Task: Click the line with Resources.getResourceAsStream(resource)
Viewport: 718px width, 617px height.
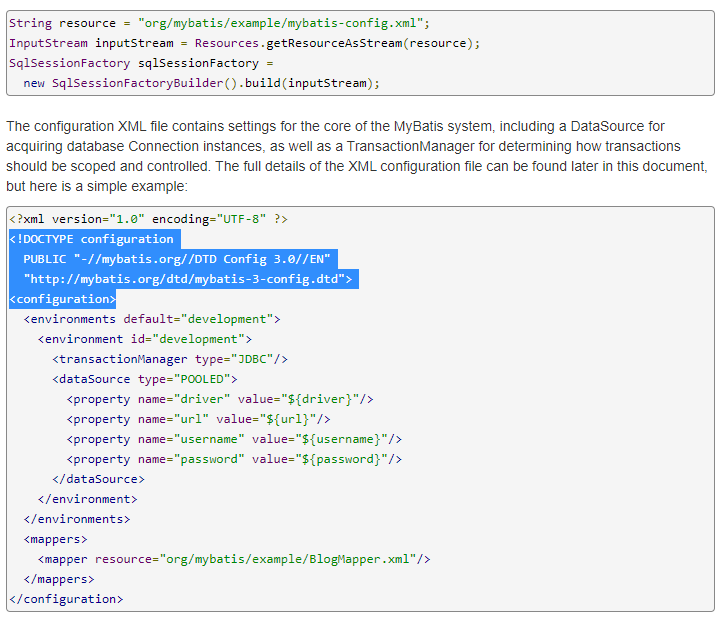Action: pos(245,44)
